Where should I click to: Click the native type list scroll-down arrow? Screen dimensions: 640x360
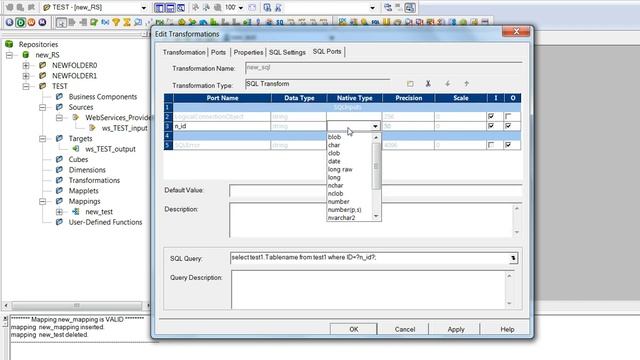[376, 216]
